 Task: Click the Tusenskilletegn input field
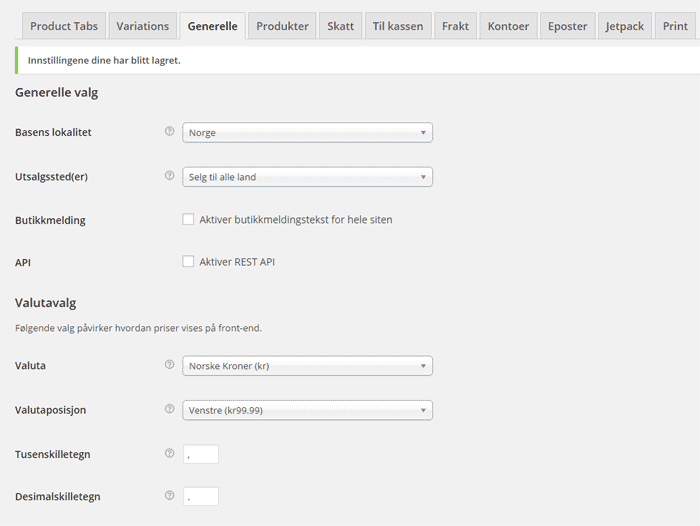click(201, 454)
